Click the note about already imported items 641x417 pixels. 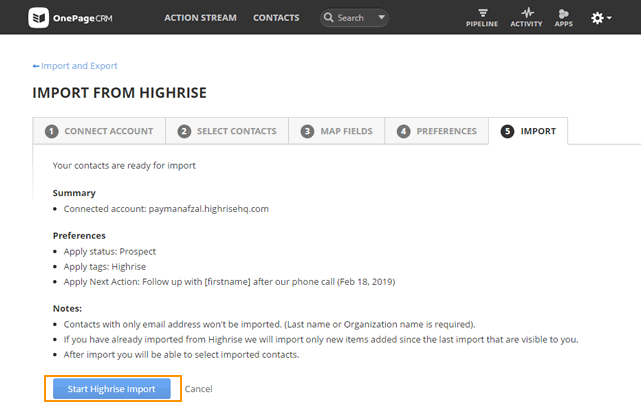[x=321, y=339]
